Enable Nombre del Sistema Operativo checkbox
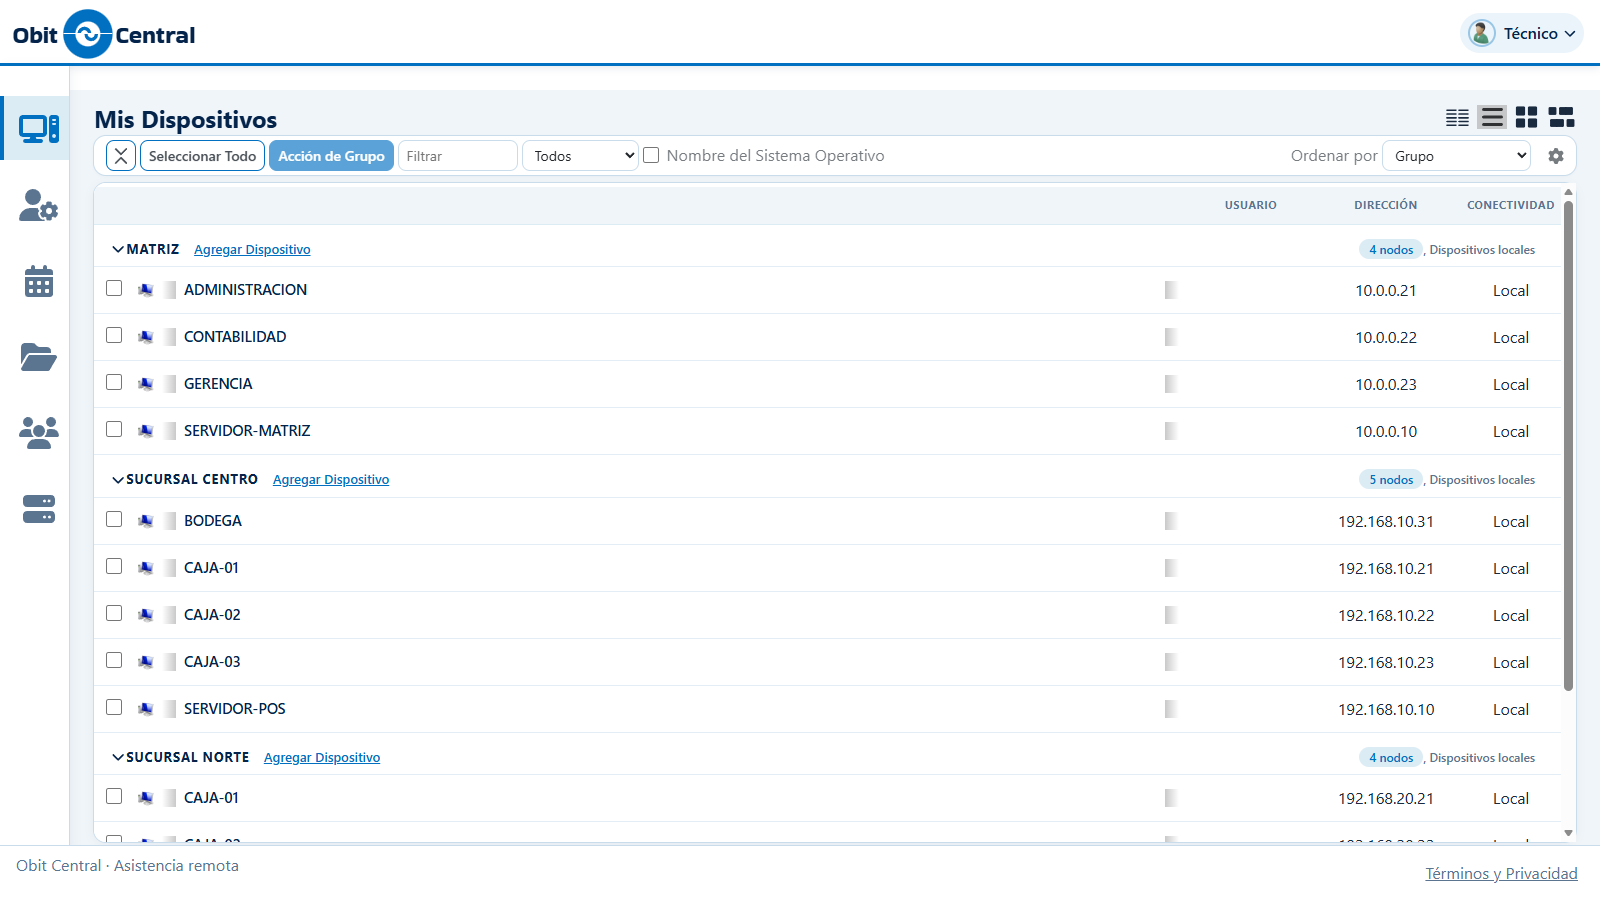1600x900 pixels. click(651, 155)
